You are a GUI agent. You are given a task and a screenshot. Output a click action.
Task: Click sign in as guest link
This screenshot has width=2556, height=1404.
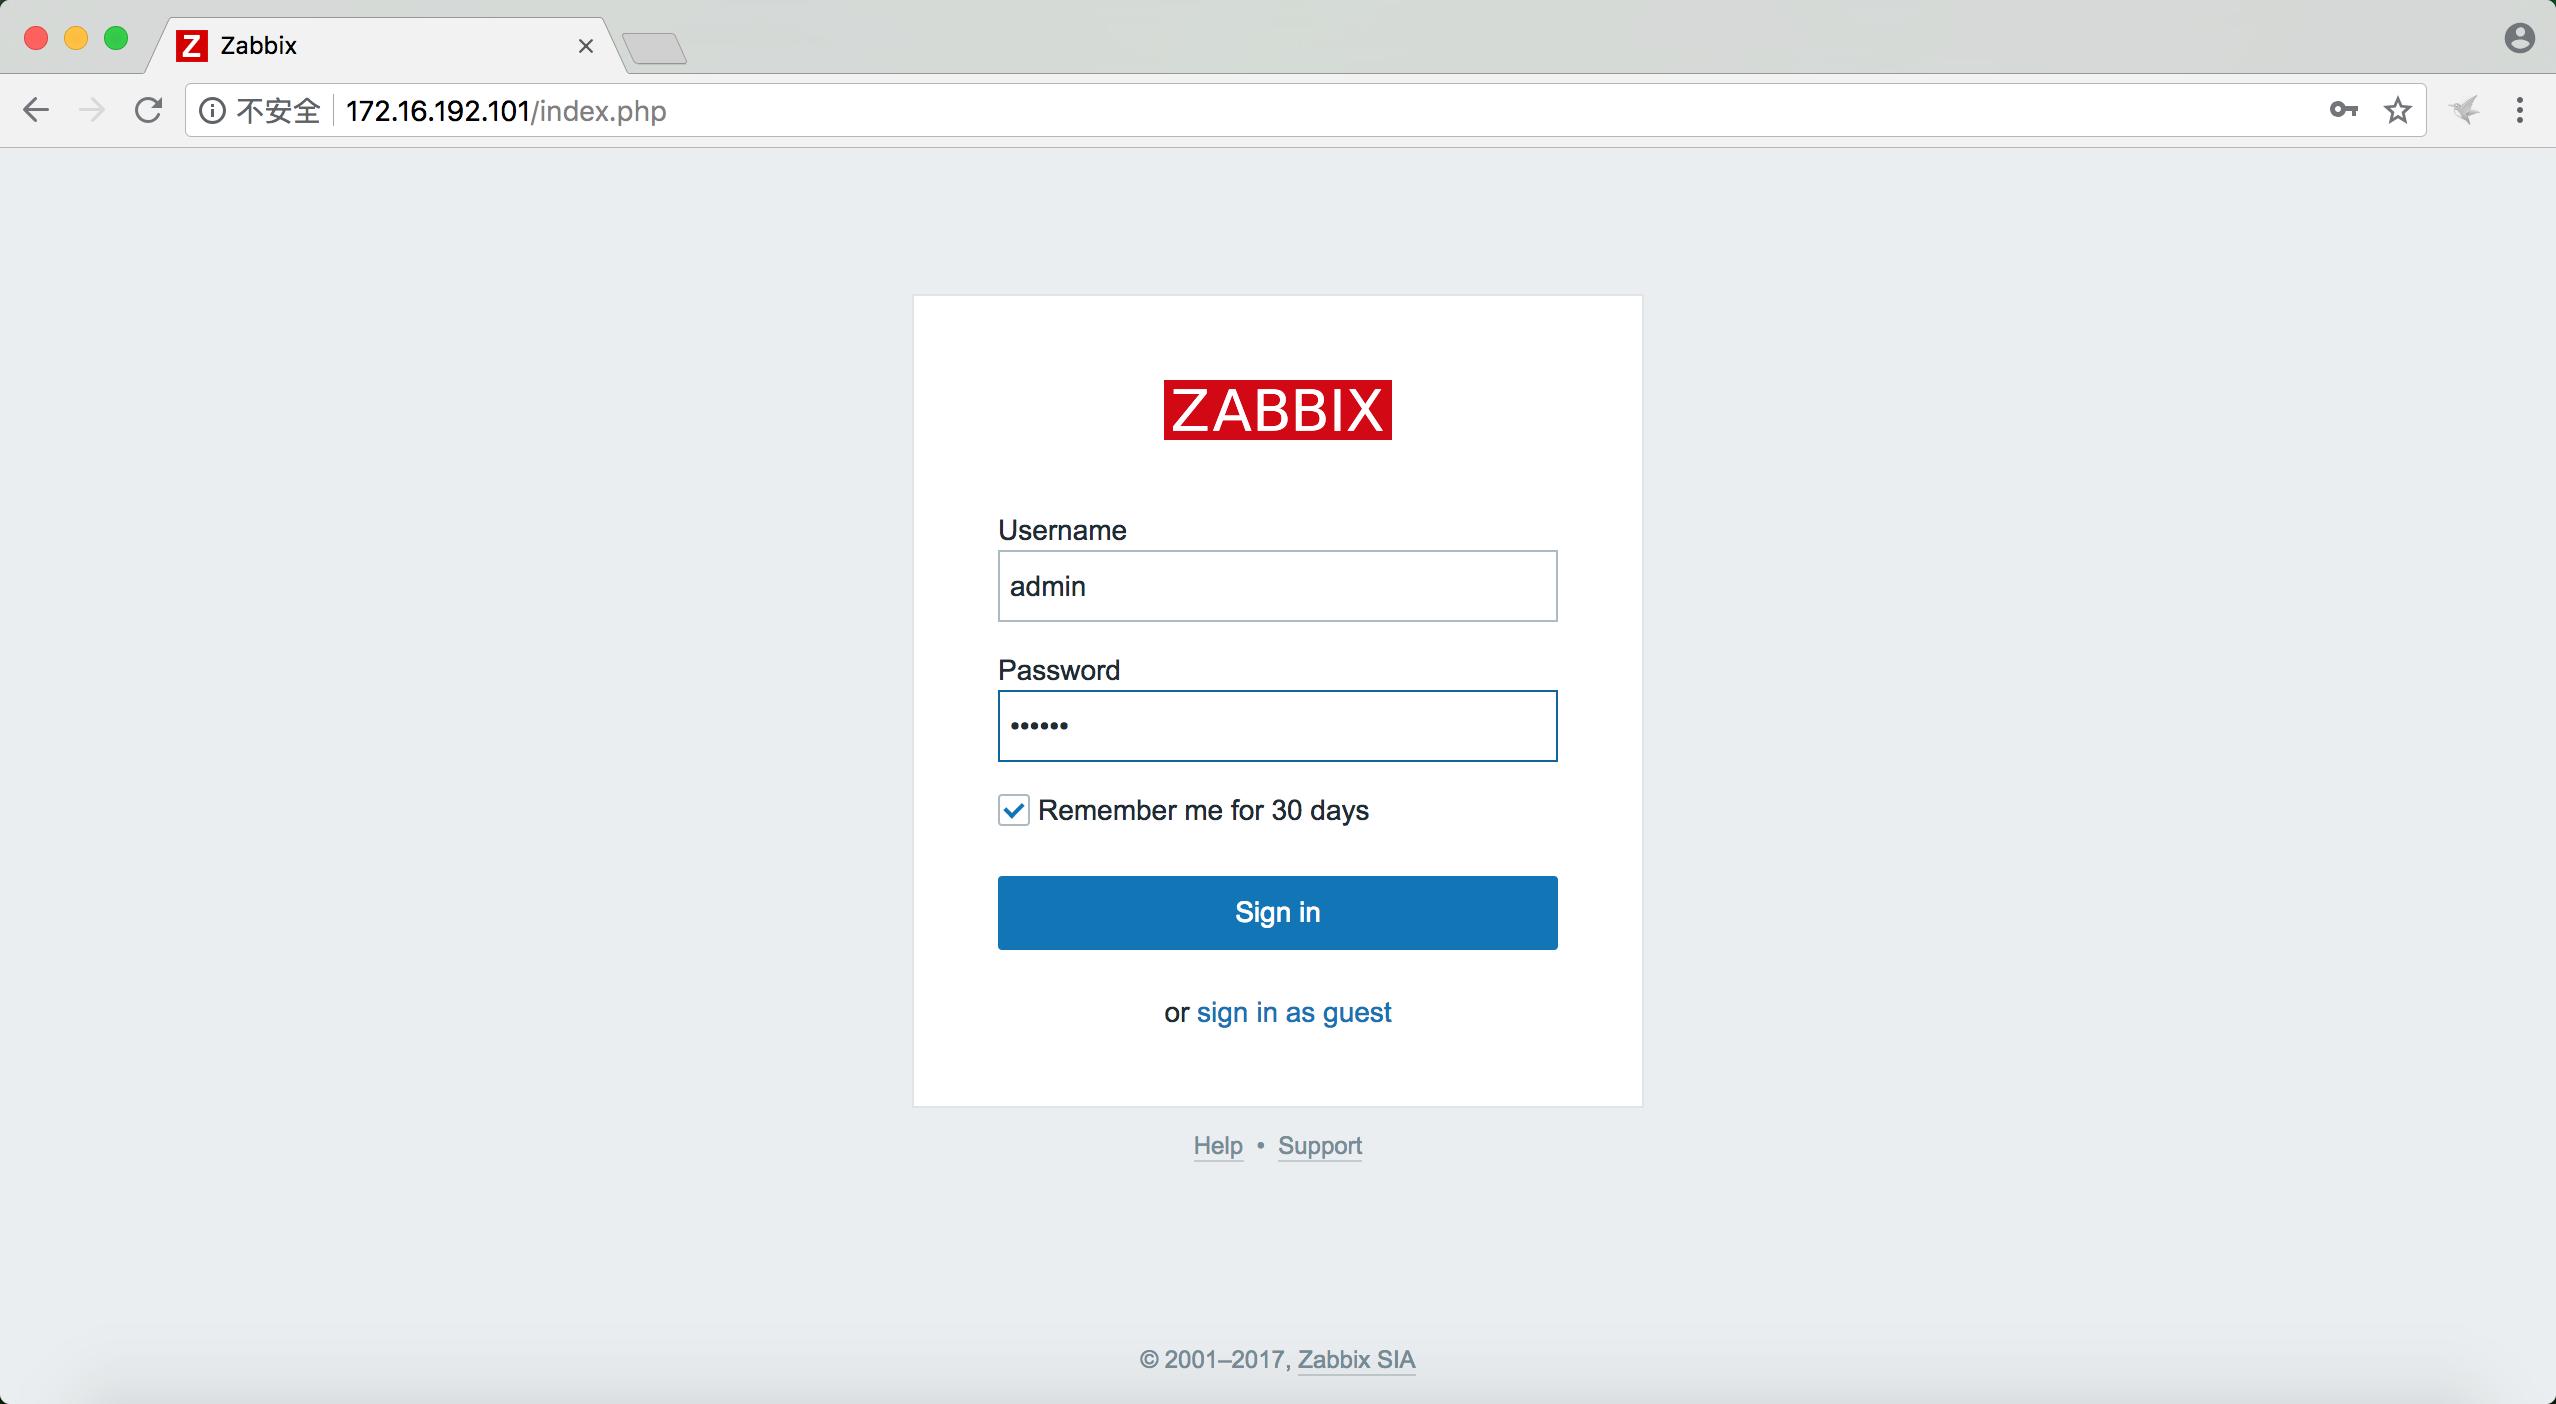point(1294,1012)
